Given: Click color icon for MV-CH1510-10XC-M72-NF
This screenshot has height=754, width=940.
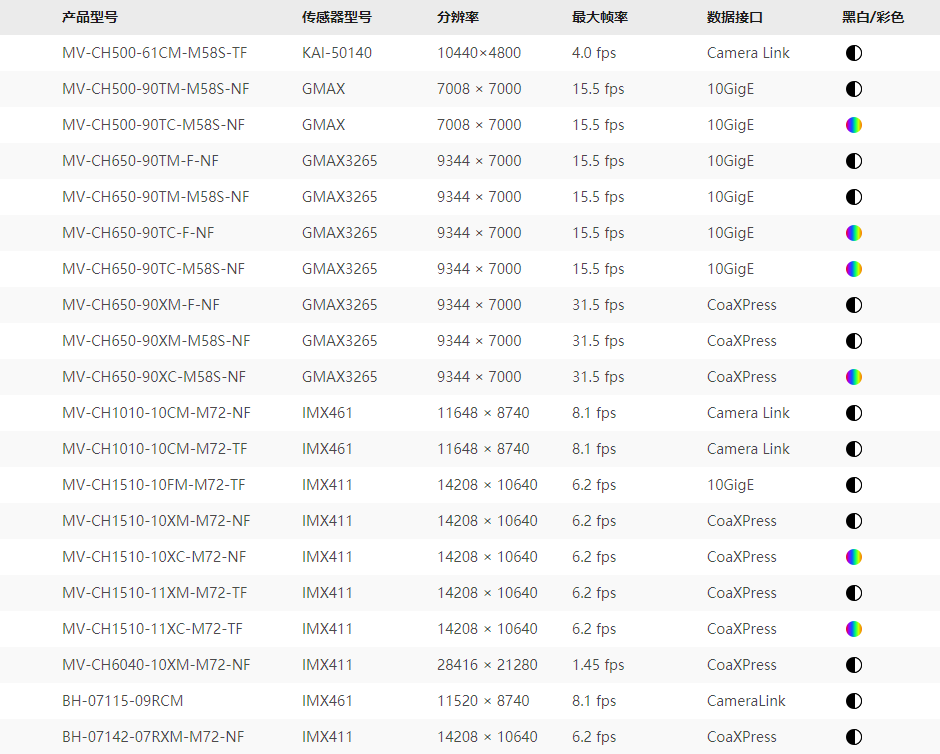Looking at the screenshot, I should (x=853, y=557).
